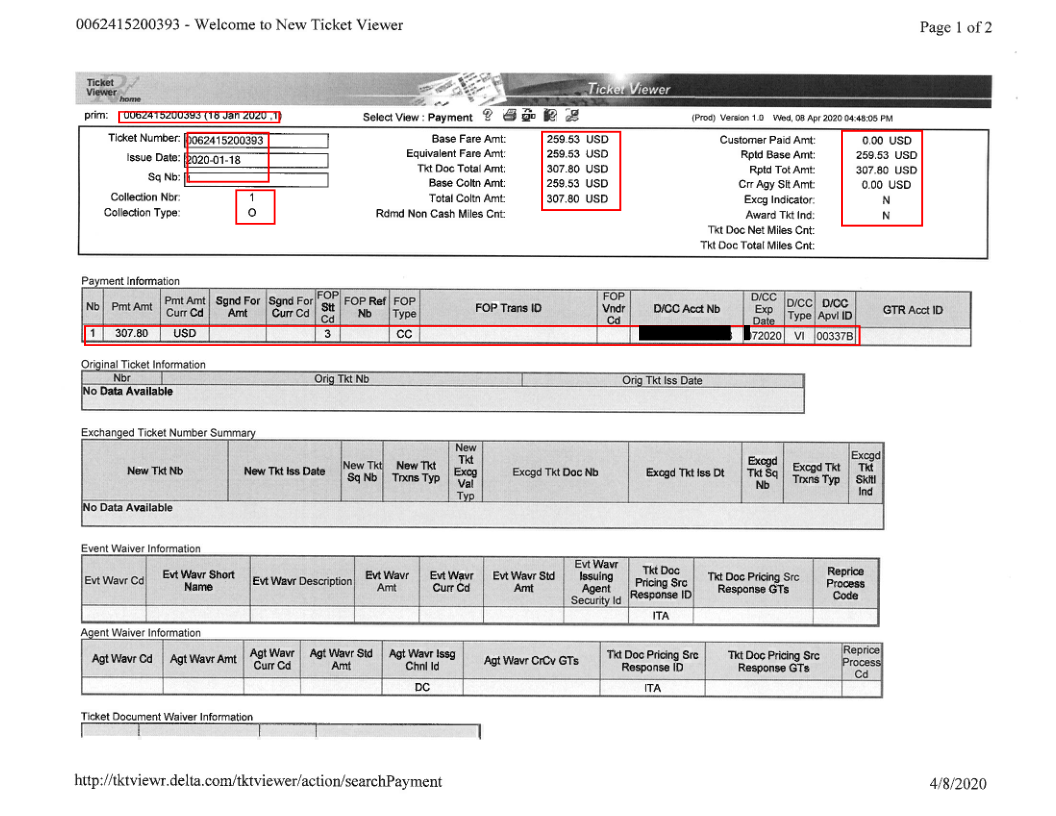Select the 00337B approval ID cell
The image size is (1056, 816).
pyautogui.click(x=835, y=336)
